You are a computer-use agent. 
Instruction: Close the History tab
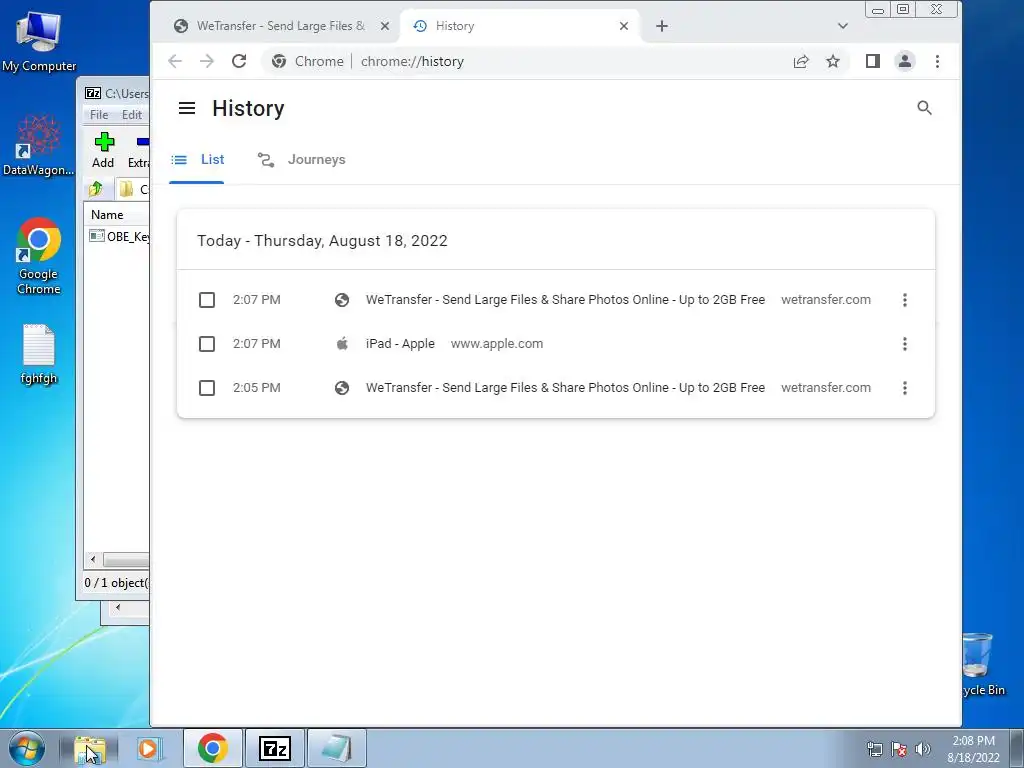pos(624,26)
